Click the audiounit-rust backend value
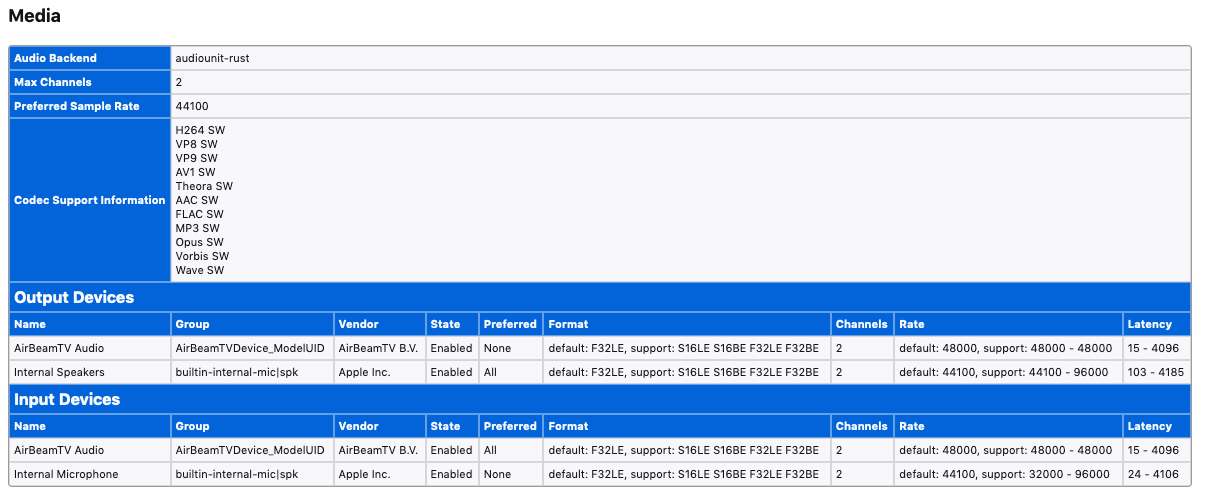The height and width of the screenshot is (491, 1209). click(212, 58)
